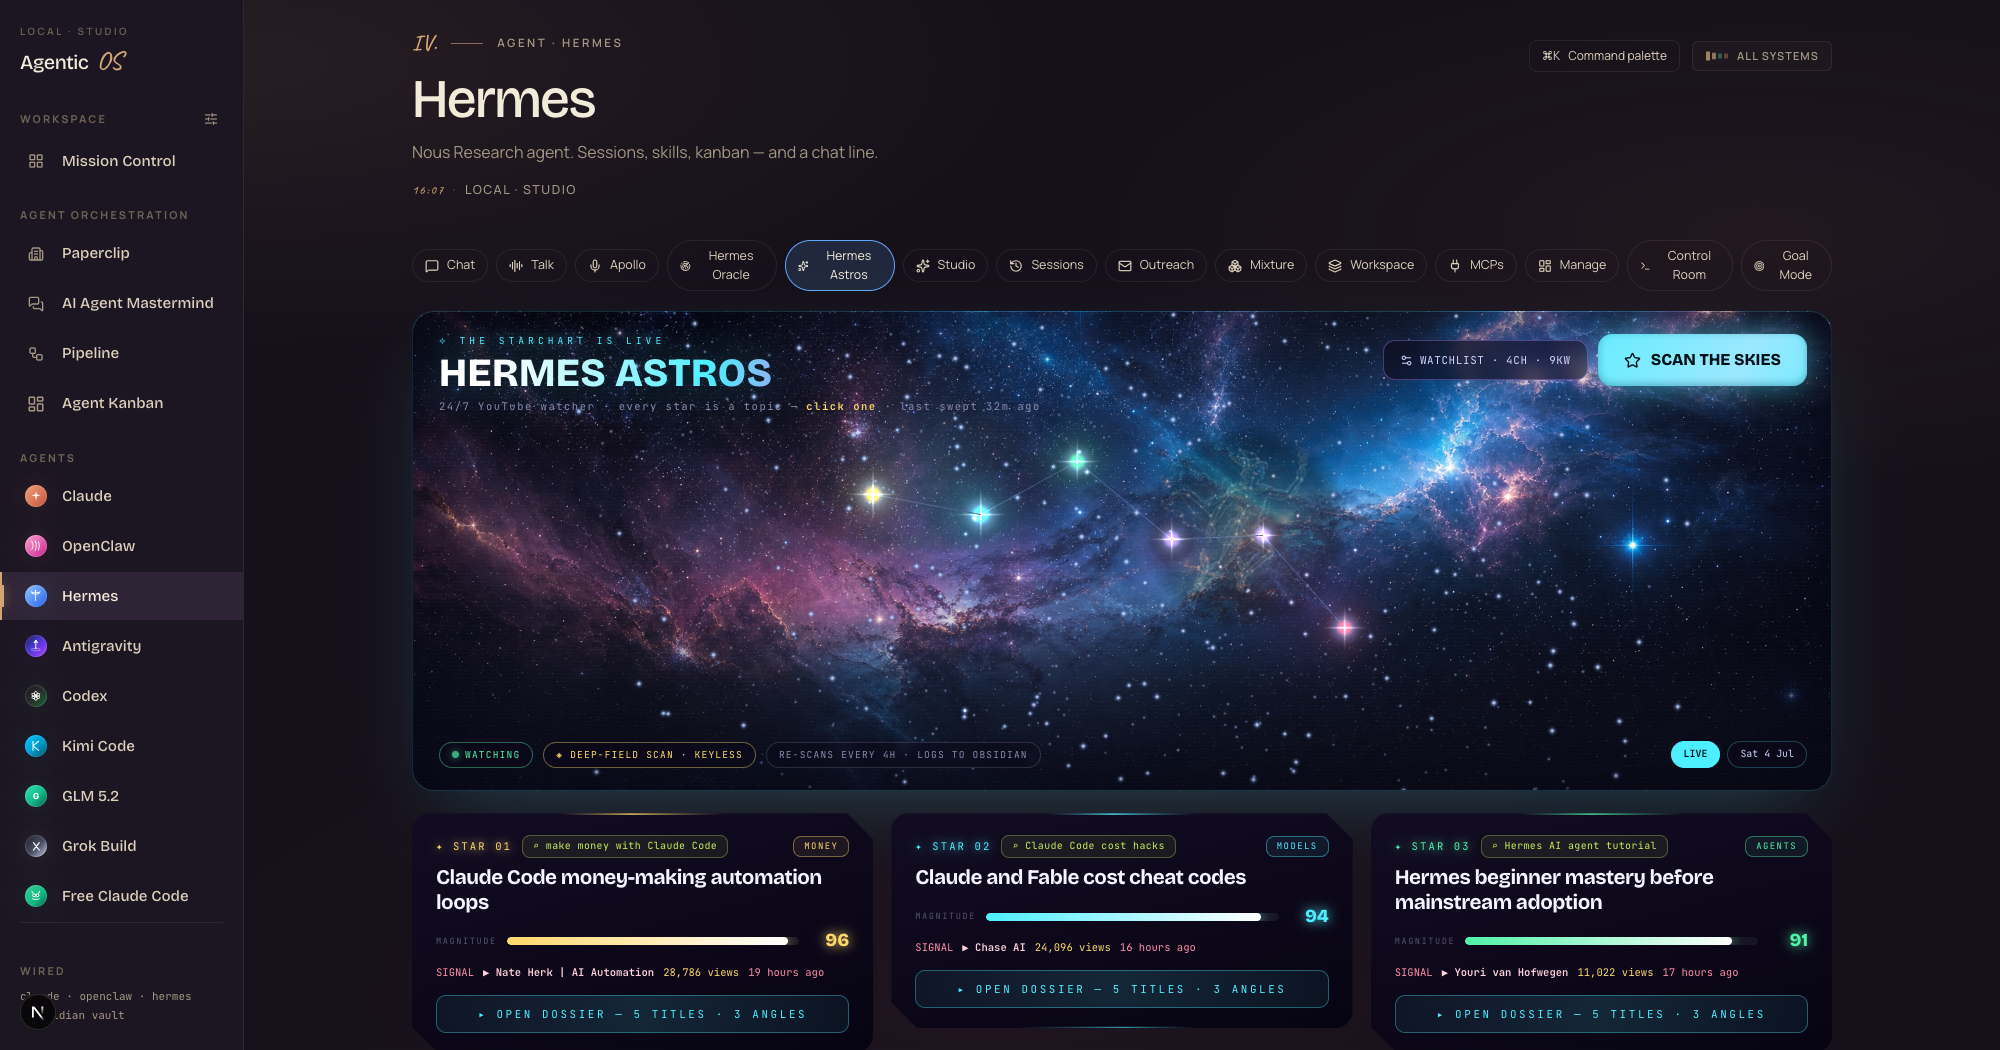Viewport: 2000px width, 1050px height.
Task: Select the Goal Mode tab
Action: (x=1786, y=265)
